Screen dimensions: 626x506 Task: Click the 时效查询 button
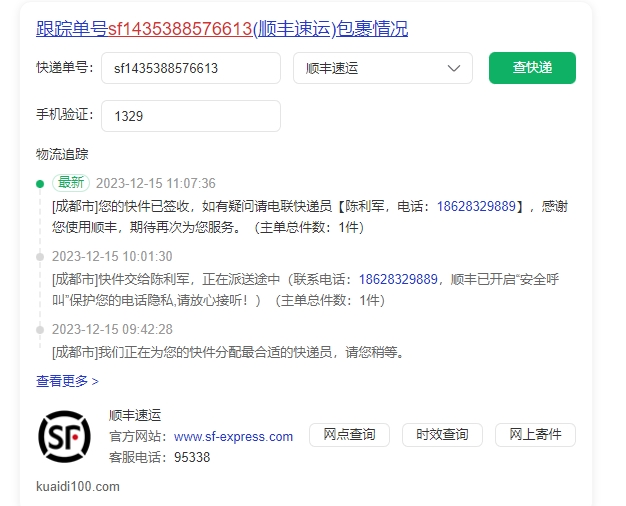pos(442,435)
